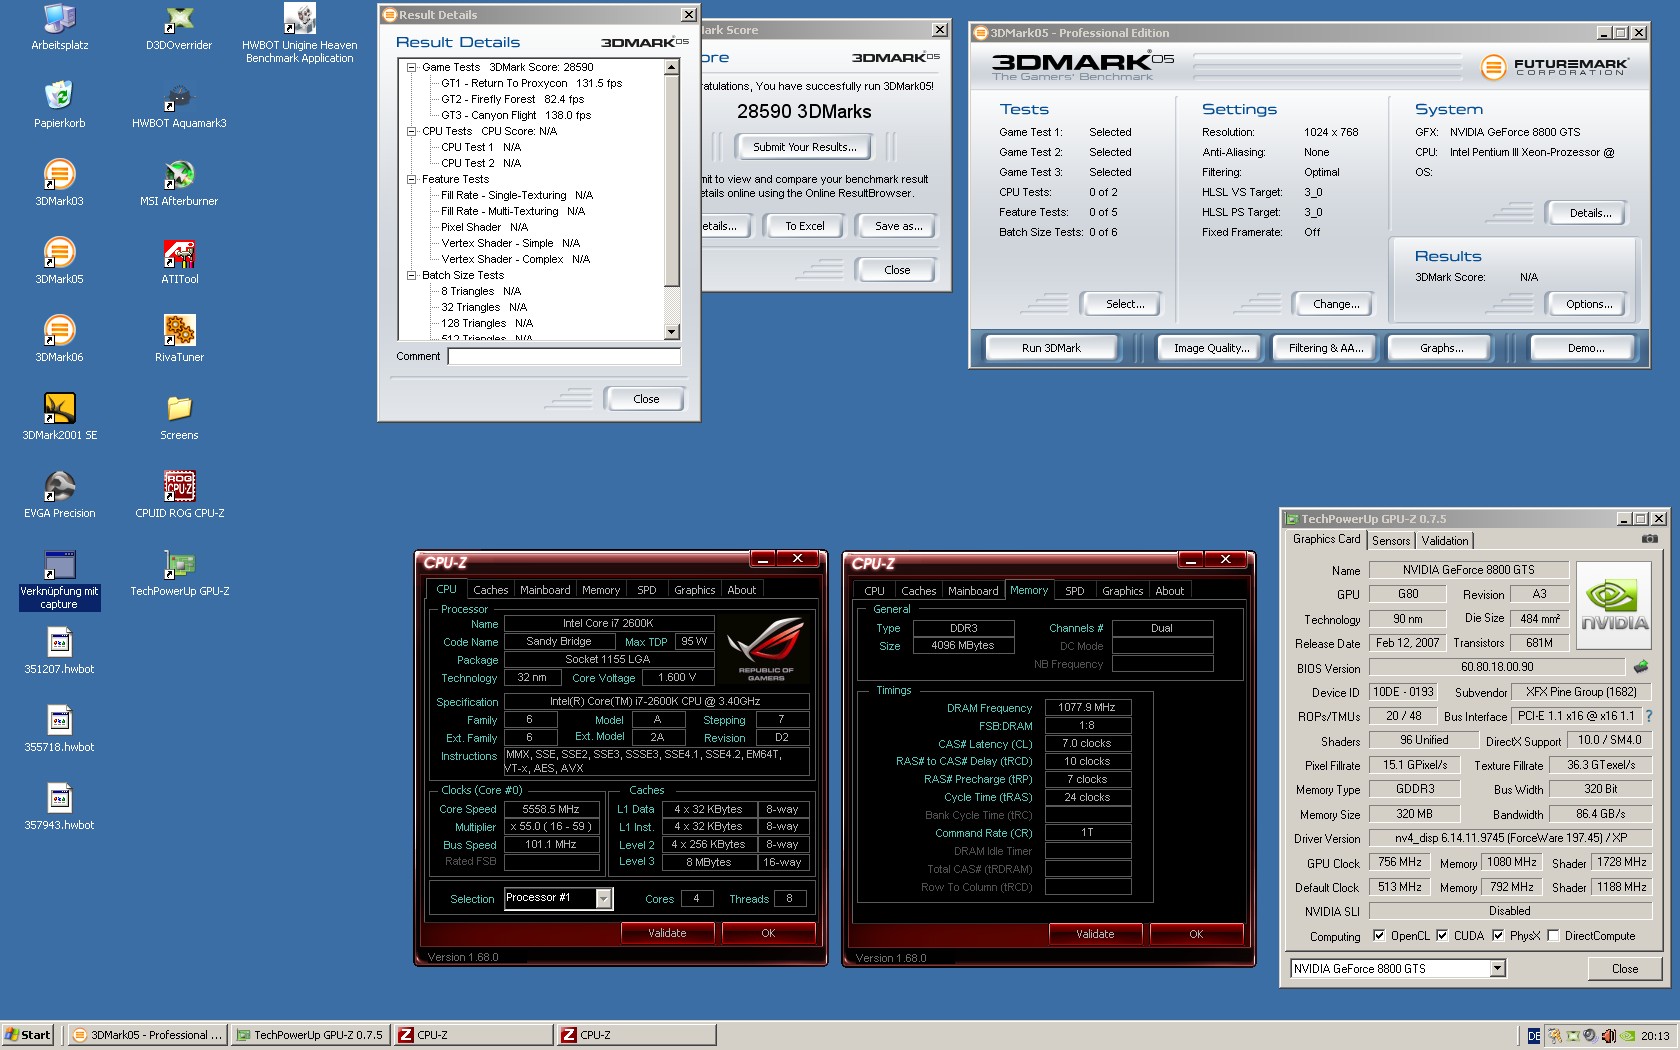Click the Save as button

tap(898, 226)
